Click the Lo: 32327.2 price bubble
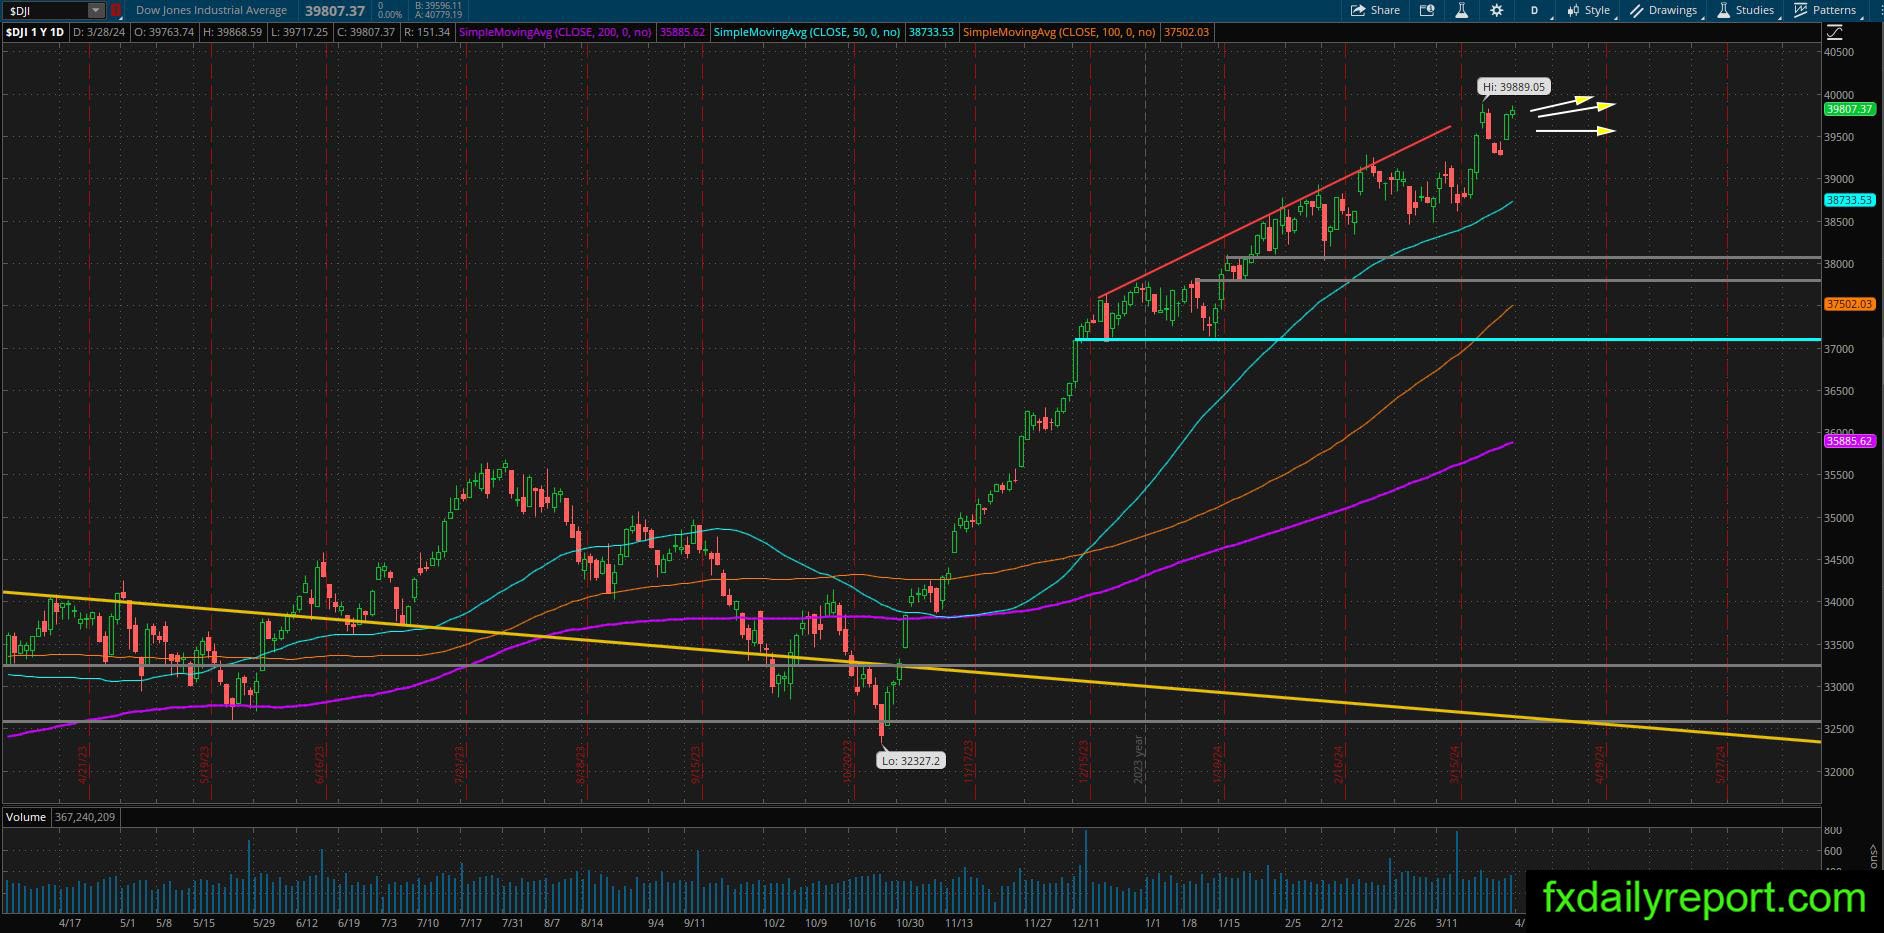 point(911,761)
